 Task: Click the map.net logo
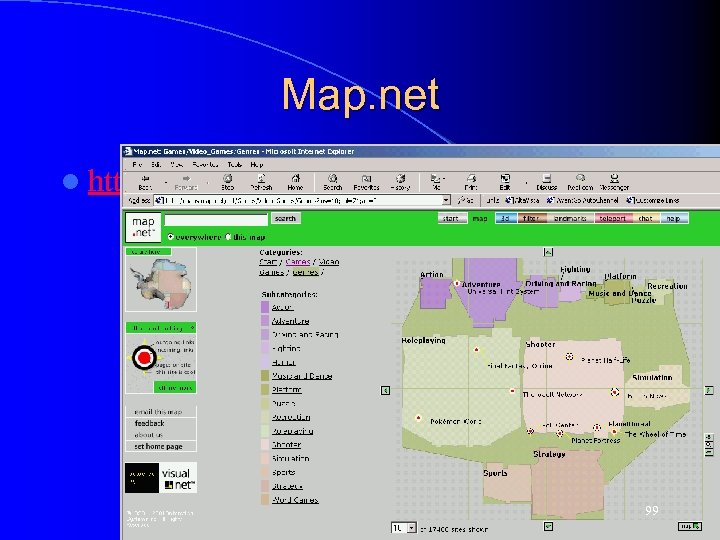point(143,227)
